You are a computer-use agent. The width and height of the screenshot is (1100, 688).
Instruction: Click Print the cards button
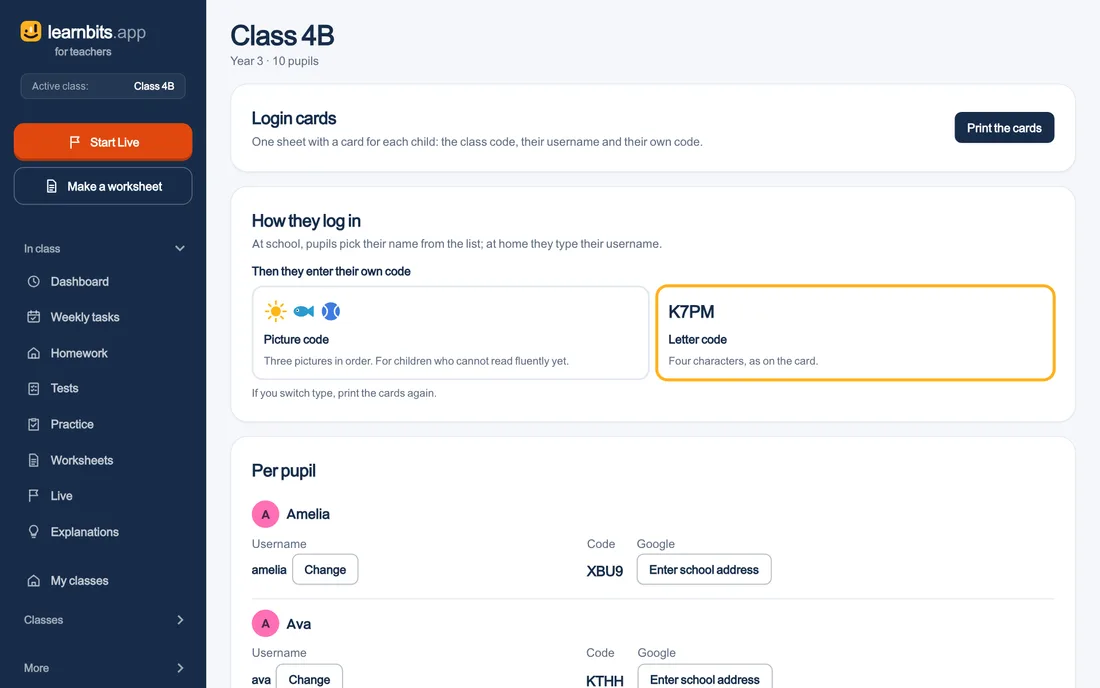click(1004, 128)
